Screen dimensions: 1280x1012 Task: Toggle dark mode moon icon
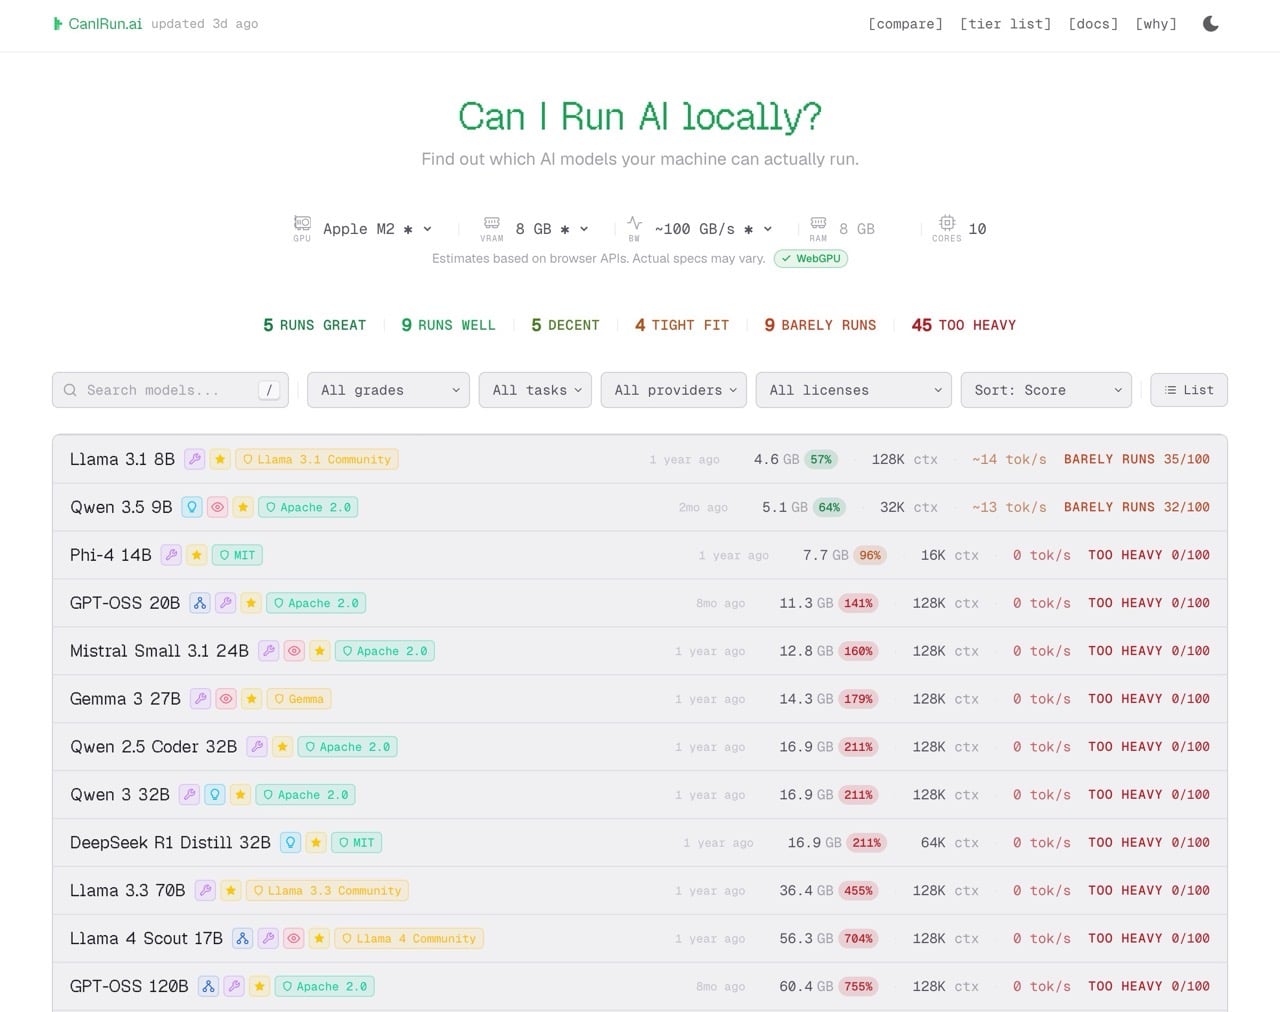click(1210, 24)
